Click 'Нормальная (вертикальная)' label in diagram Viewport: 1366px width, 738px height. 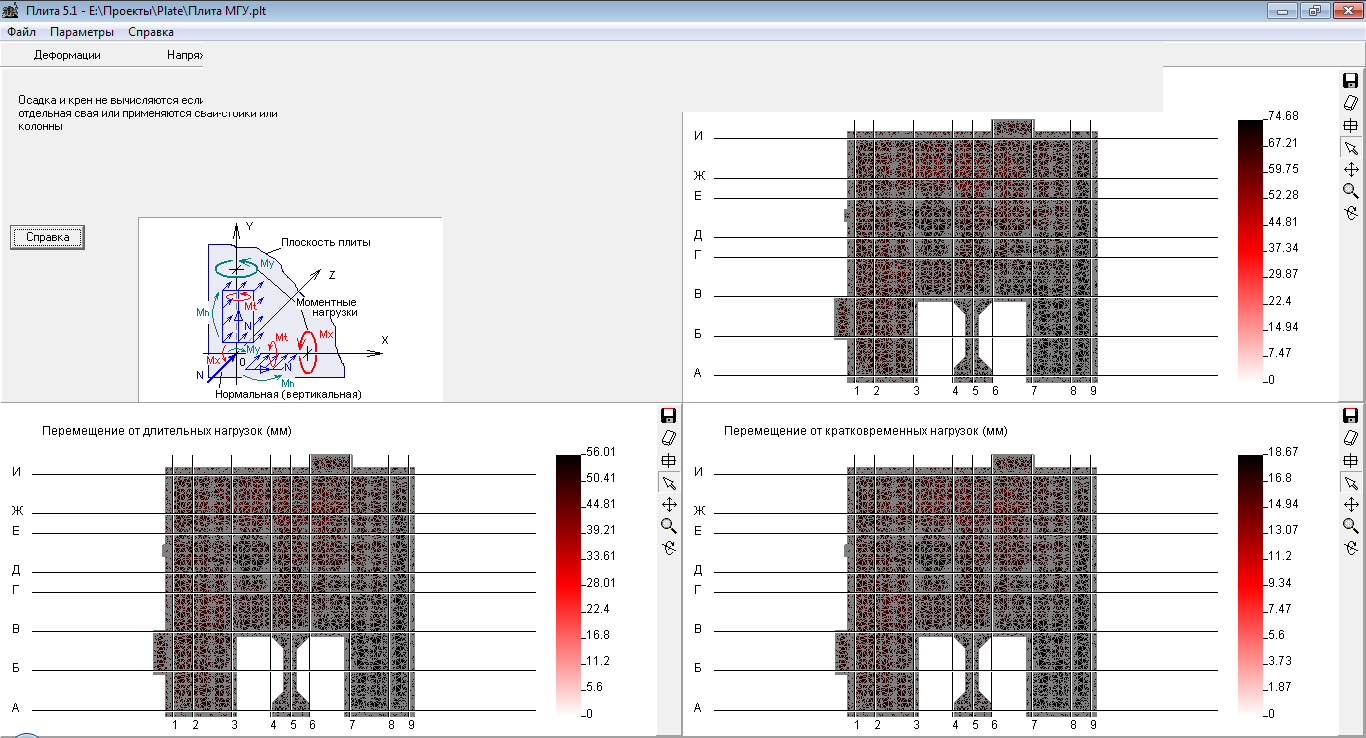click(288, 394)
